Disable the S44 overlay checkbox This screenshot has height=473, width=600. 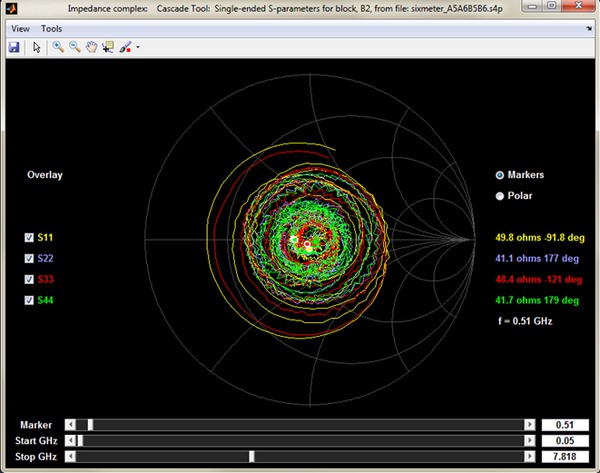29,300
